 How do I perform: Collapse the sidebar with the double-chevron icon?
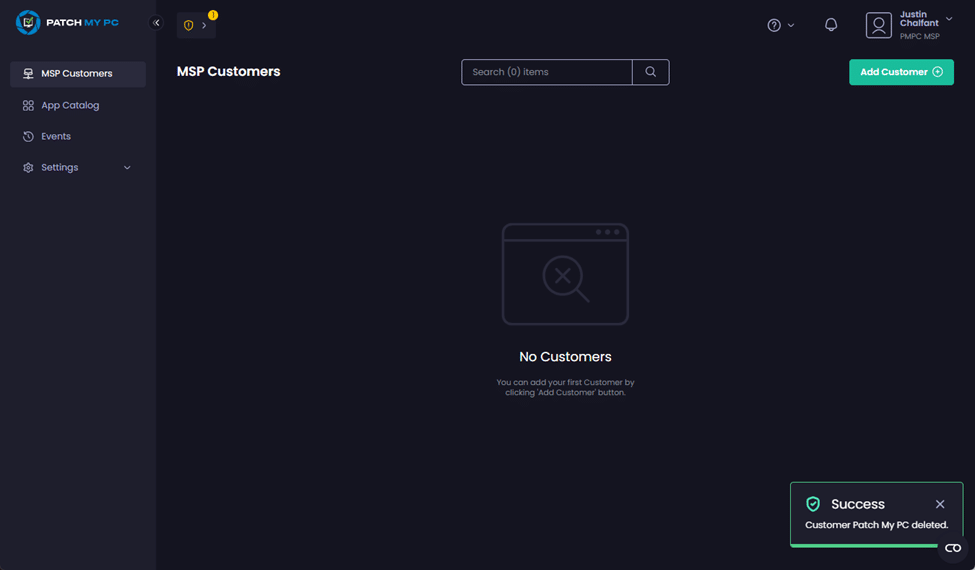156,23
